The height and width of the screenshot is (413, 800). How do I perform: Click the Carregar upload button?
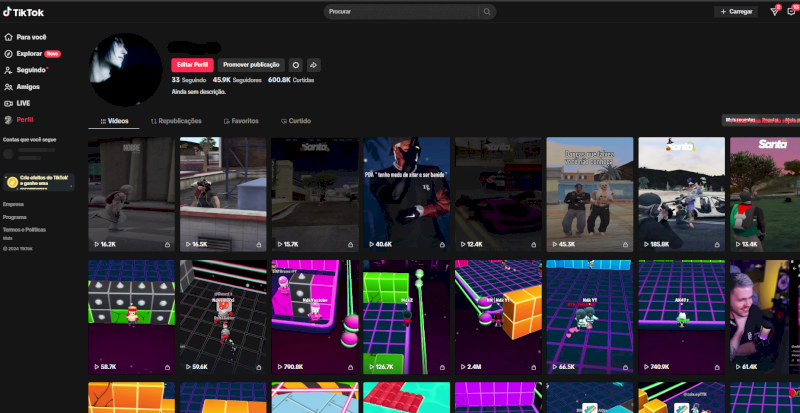(736, 12)
